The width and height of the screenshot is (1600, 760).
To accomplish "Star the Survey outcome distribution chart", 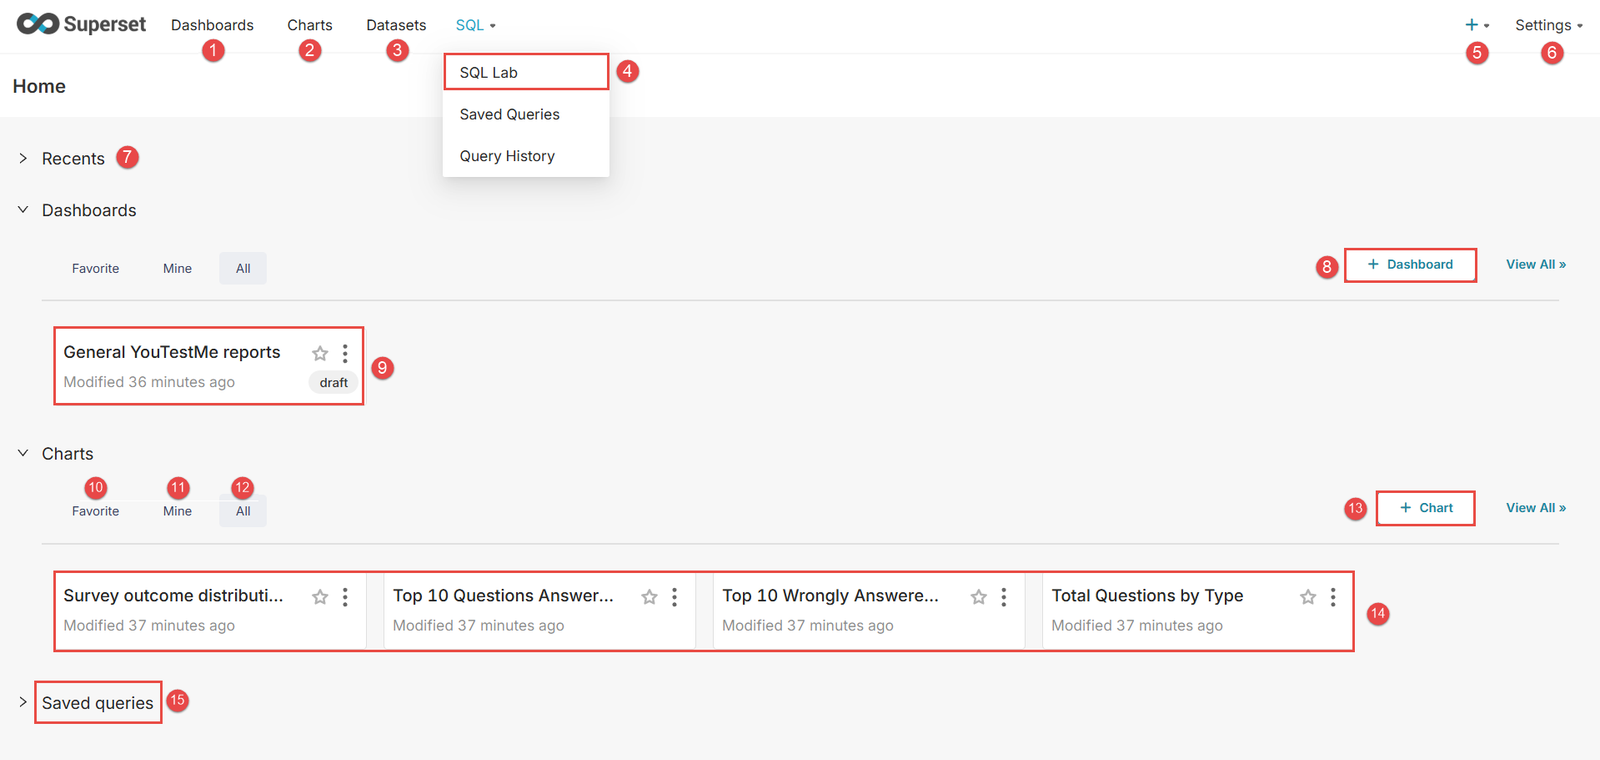I will click(320, 597).
